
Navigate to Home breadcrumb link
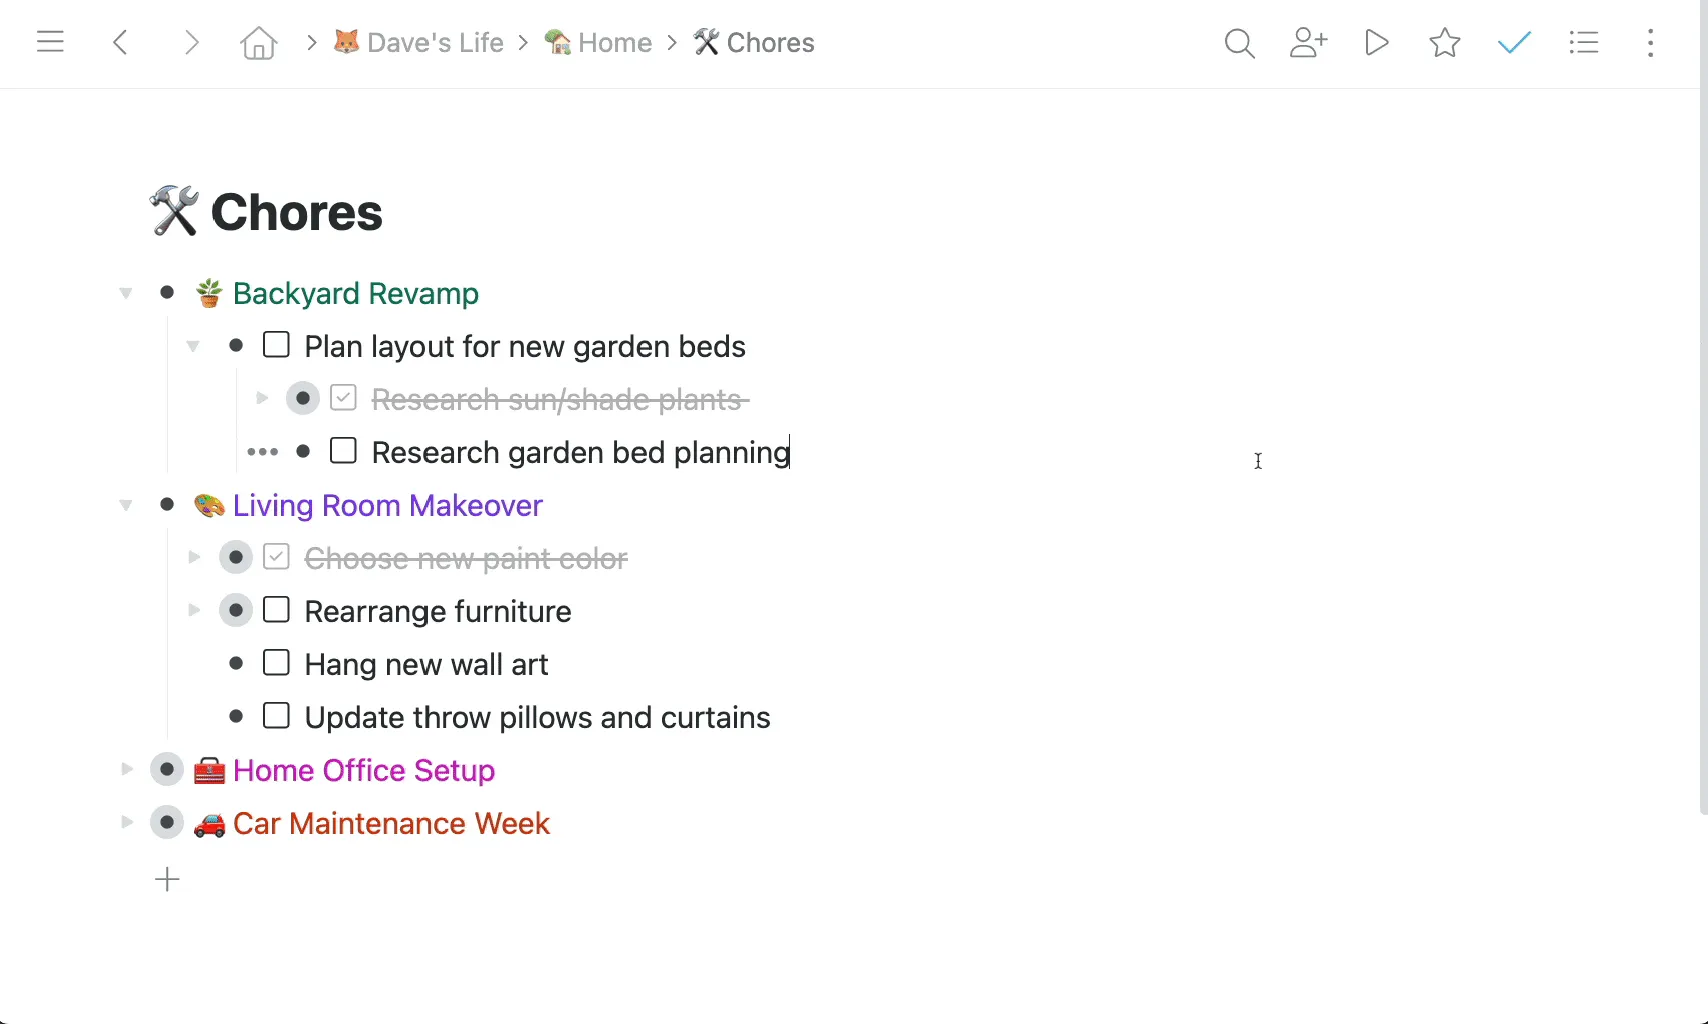tap(598, 42)
